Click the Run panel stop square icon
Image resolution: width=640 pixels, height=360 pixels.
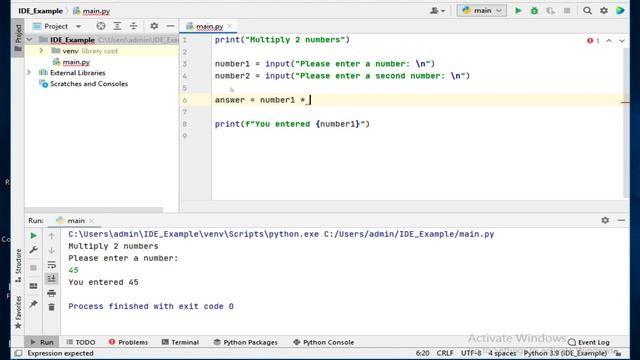[x=33, y=268]
